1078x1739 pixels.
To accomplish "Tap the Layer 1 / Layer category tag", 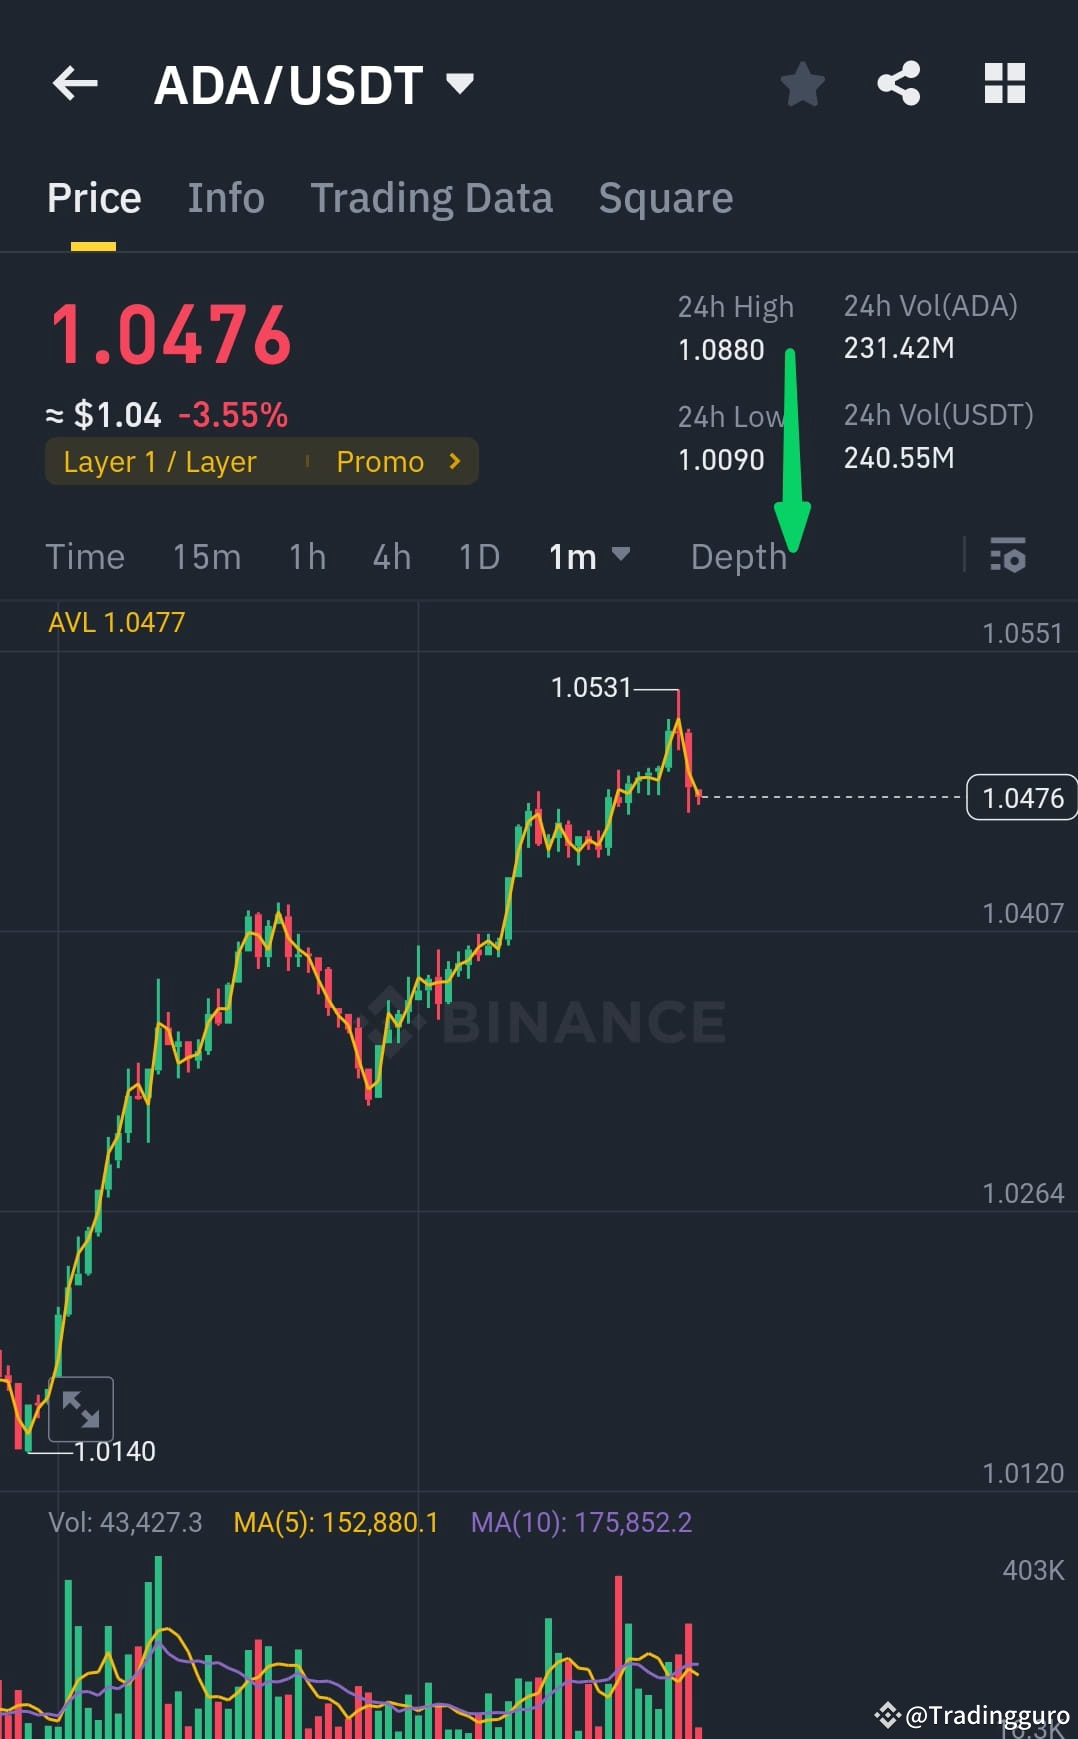I will click(158, 461).
